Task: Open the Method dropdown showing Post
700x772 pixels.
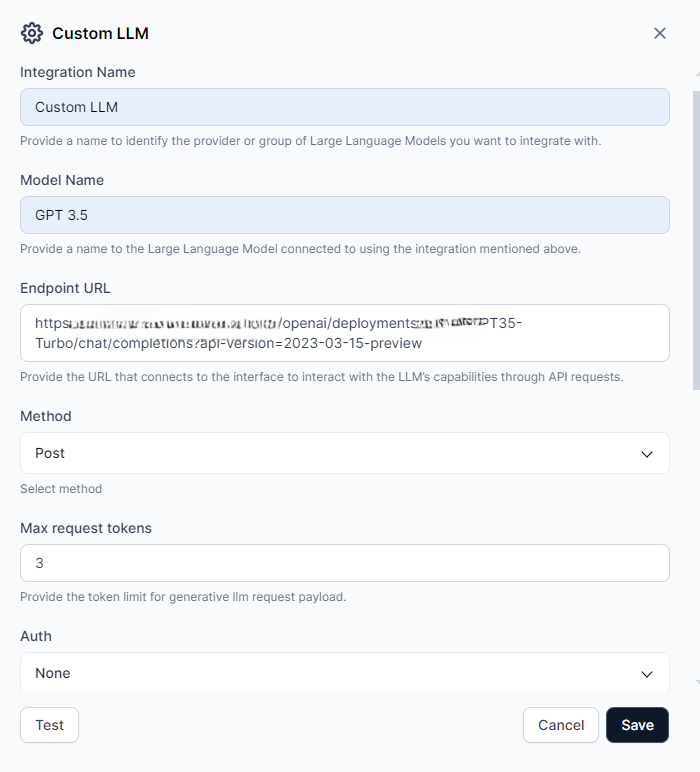Action: (345, 453)
